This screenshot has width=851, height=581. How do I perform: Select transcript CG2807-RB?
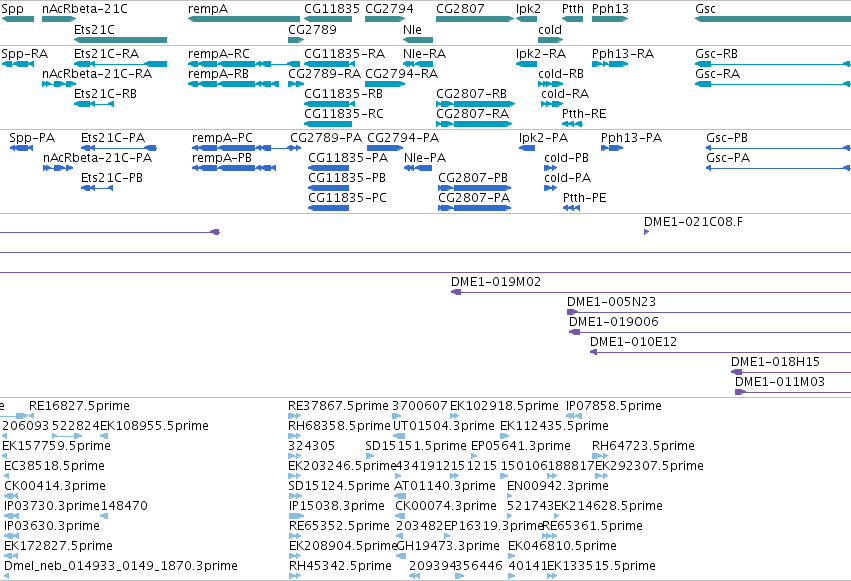pos(475,104)
